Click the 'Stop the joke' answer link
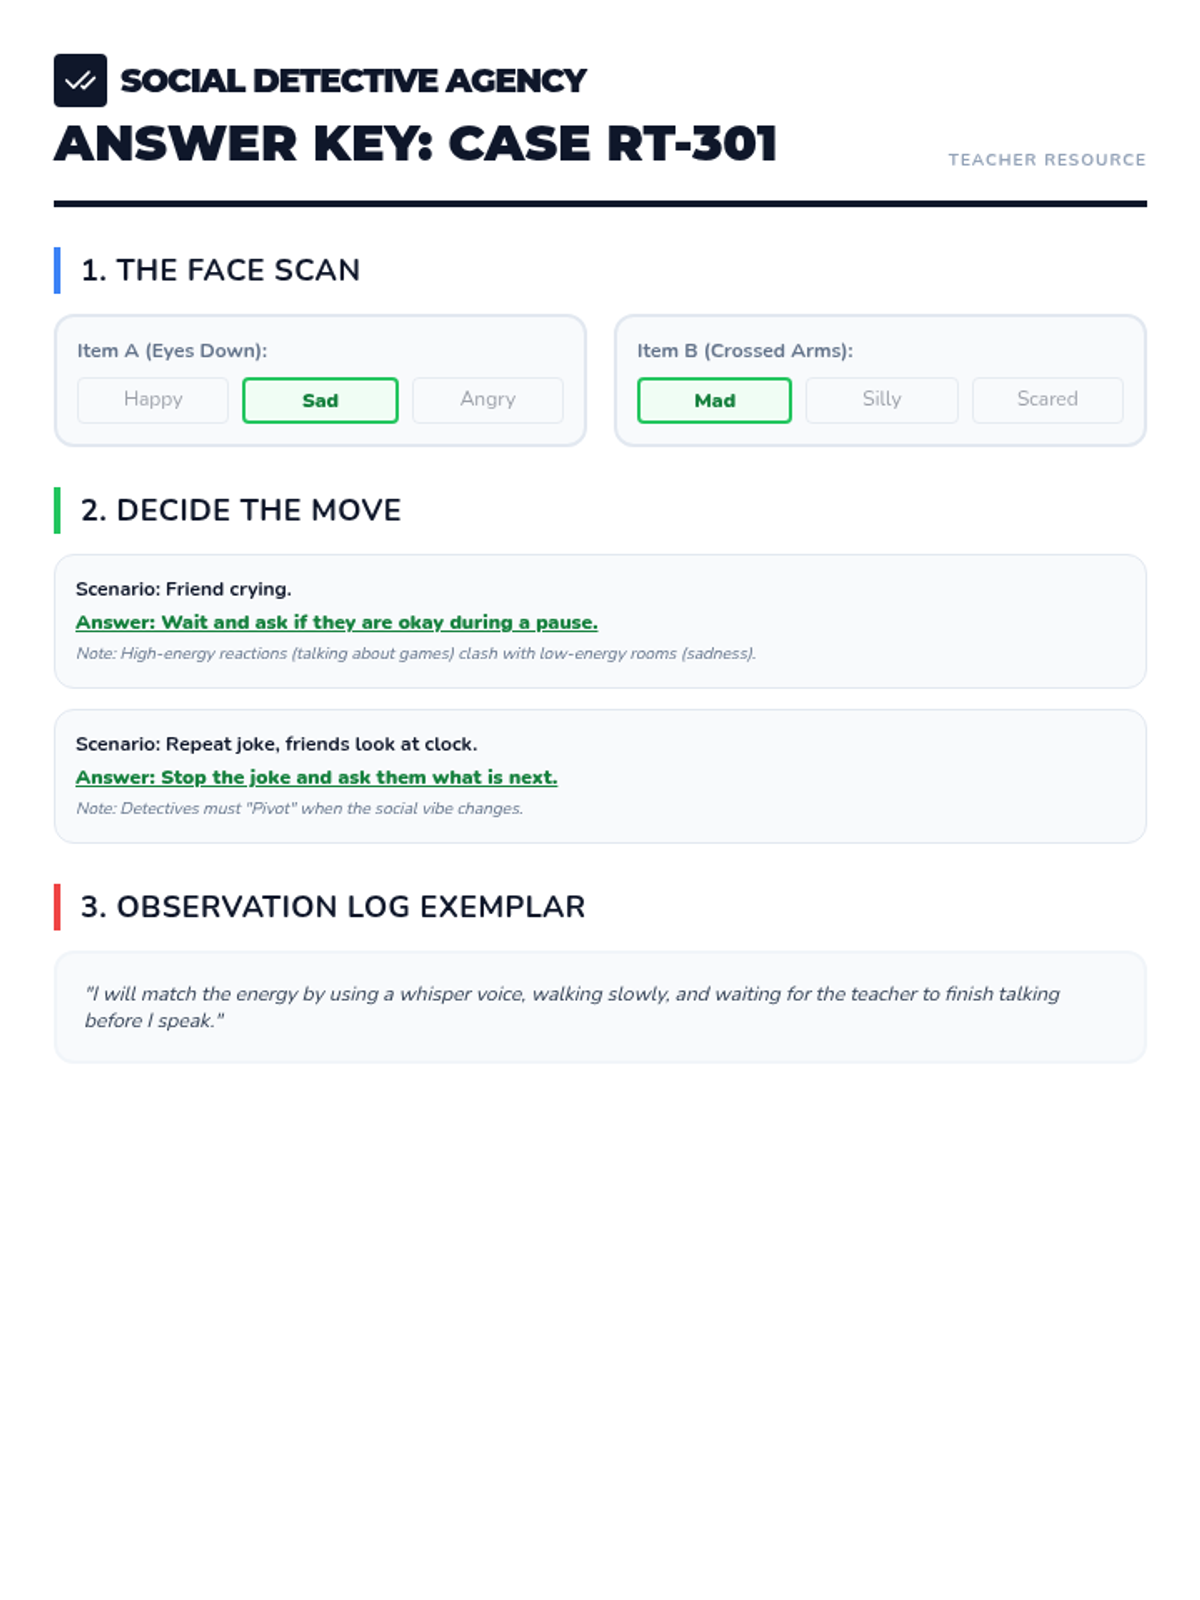This screenshot has width=1200, height=1600. click(x=317, y=777)
